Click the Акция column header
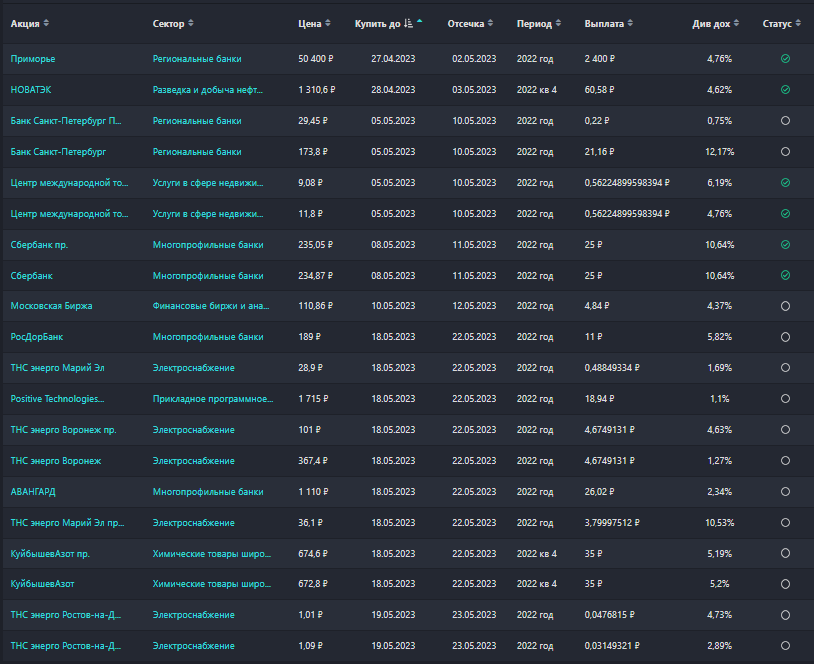Screen dimensions: 814x664 point(25,23)
